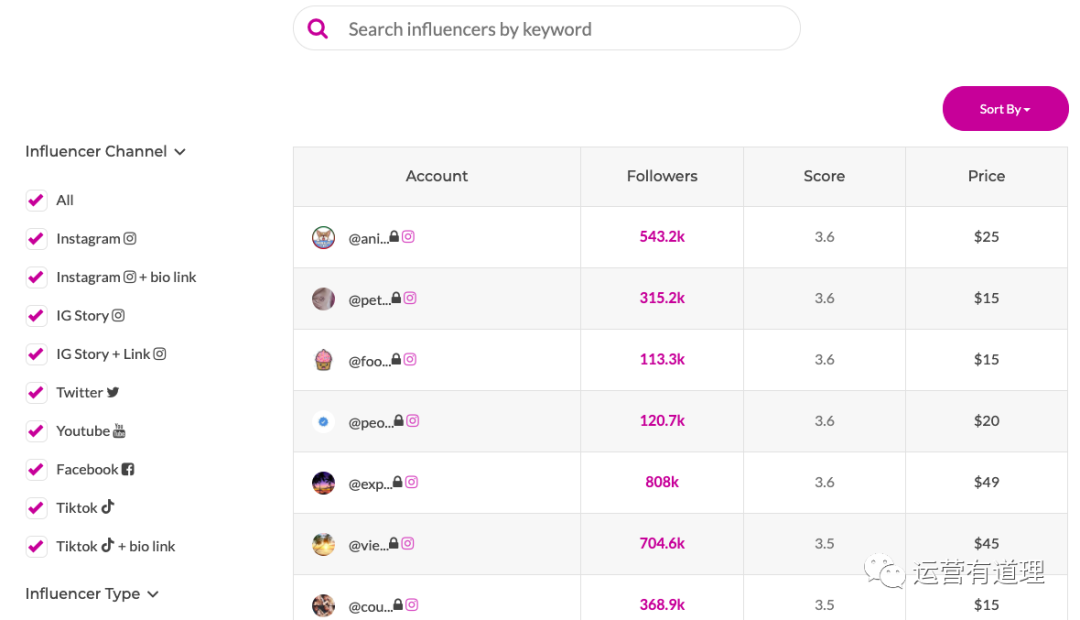Toggle Tiktok + bio link checkbox
1080x620 pixels.
click(x=36, y=546)
